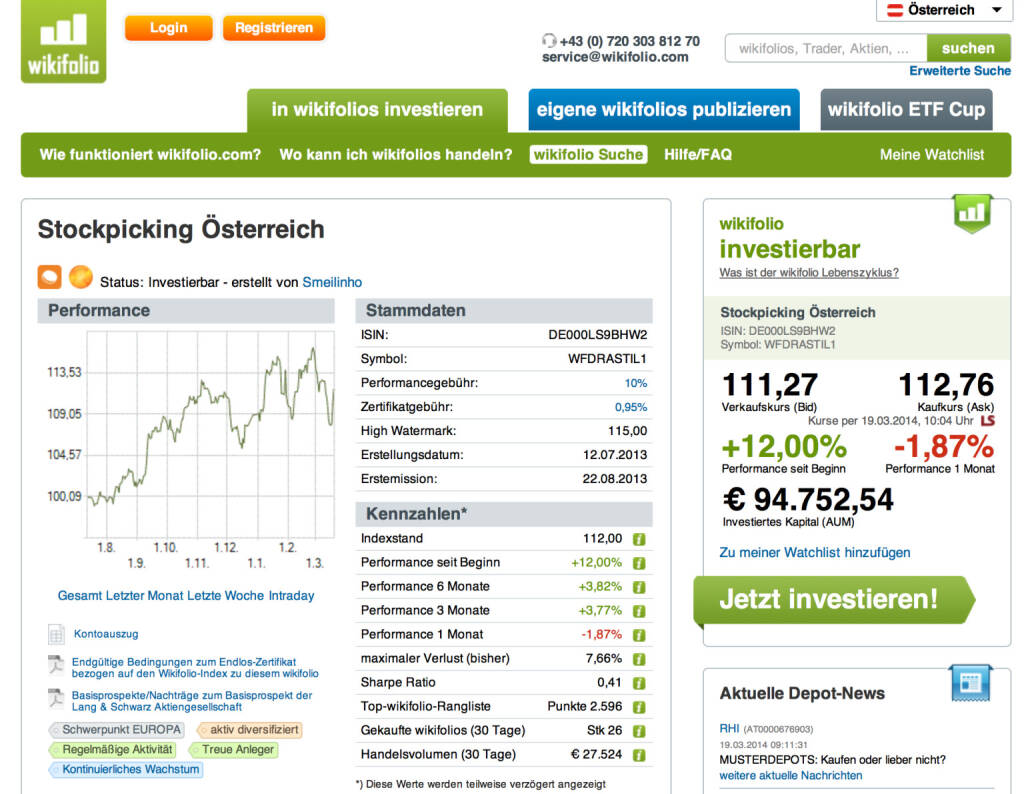The width and height of the screenshot is (1024, 794).
Task: Click the Jetzt investieren! button
Action: (x=829, y=599)
